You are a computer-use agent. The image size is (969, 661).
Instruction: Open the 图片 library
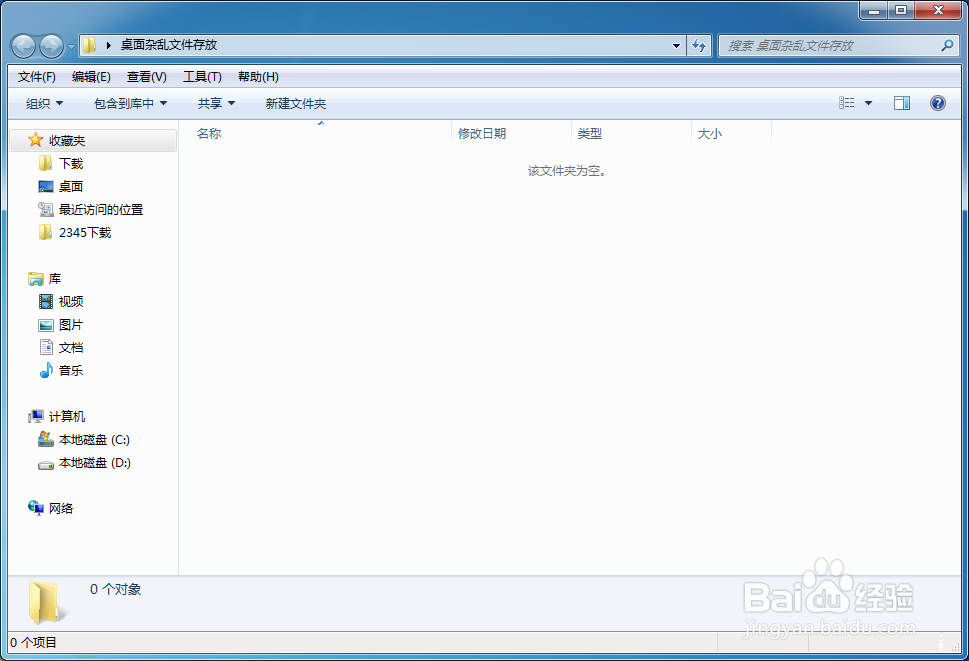[72, 324]
